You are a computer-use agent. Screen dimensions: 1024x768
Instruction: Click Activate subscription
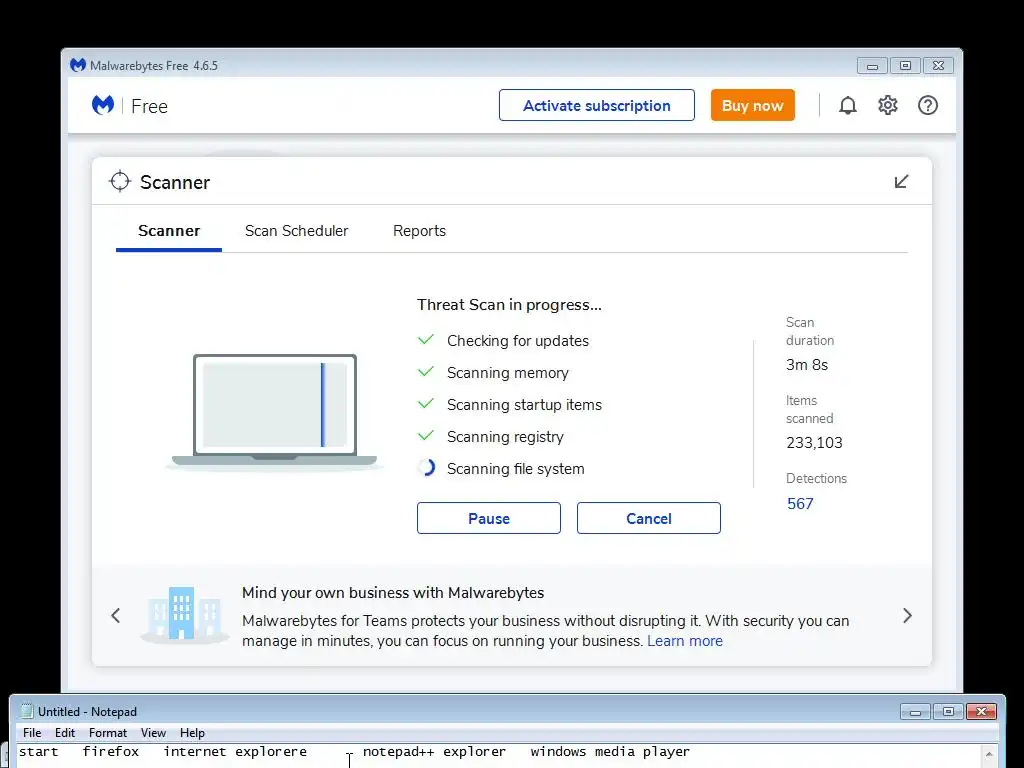(596, 105)
